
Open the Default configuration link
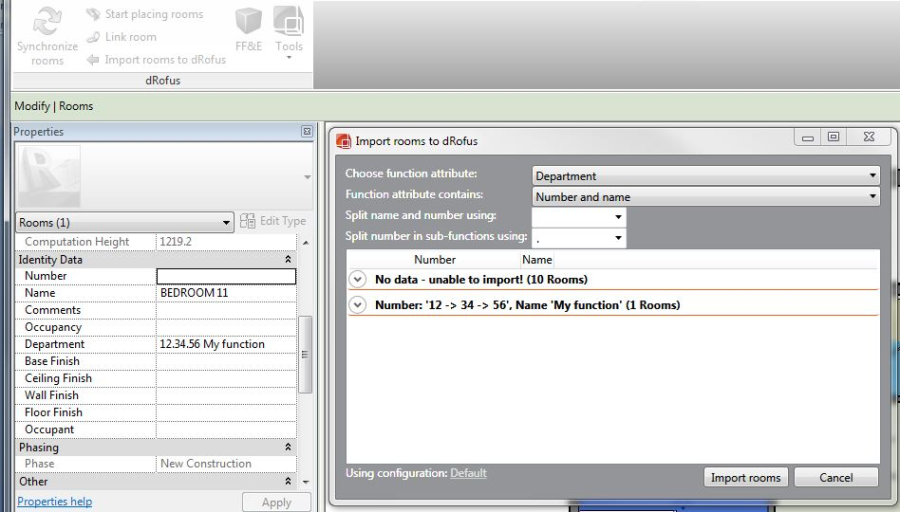click(468, 472)
